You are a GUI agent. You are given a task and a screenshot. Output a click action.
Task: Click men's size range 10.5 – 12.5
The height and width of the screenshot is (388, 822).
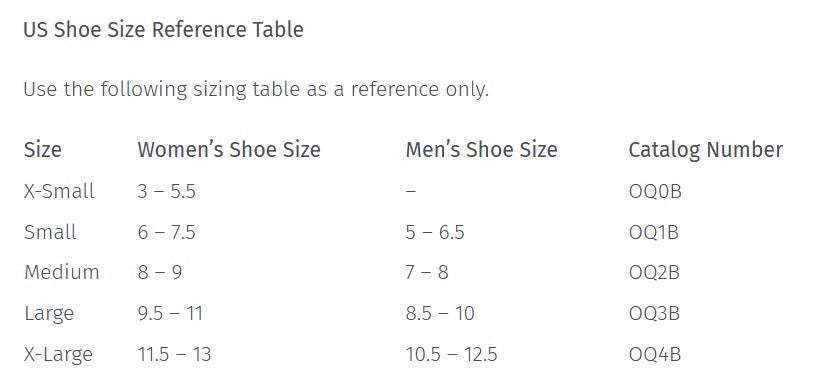pos(451,354)
